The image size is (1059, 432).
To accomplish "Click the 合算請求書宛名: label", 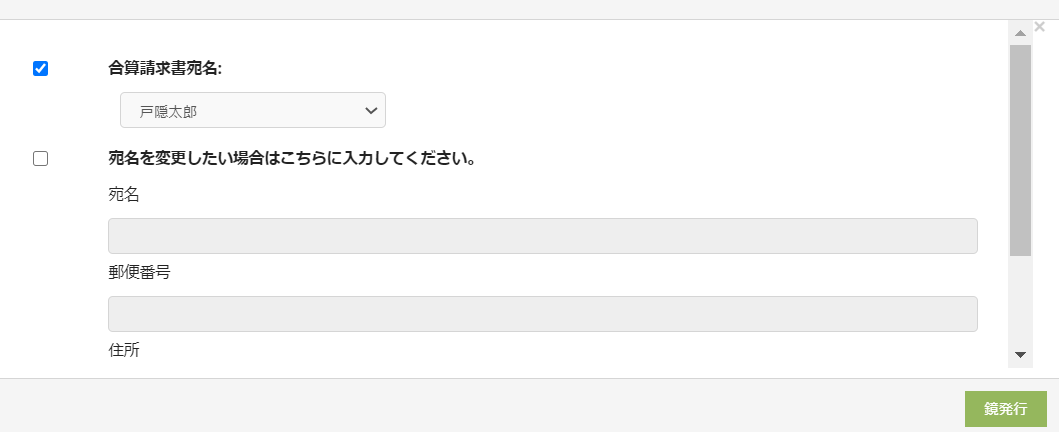I will coord(165,69).
